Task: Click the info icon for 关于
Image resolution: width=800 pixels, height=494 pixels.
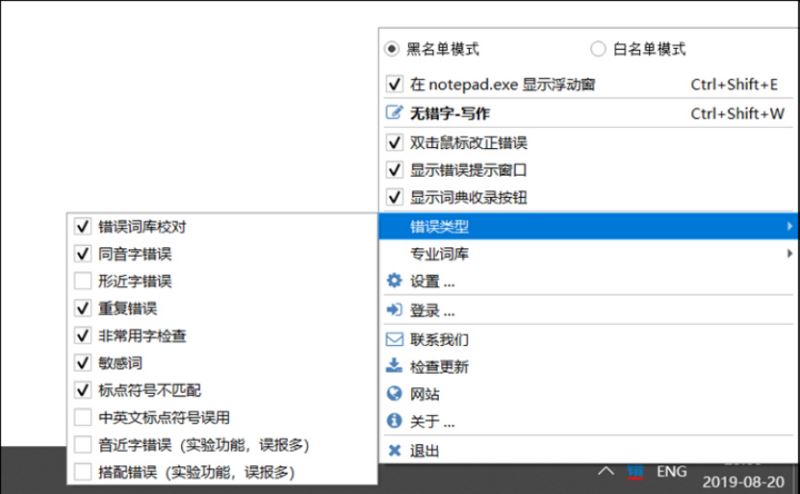Action: [x=394, y=421]
